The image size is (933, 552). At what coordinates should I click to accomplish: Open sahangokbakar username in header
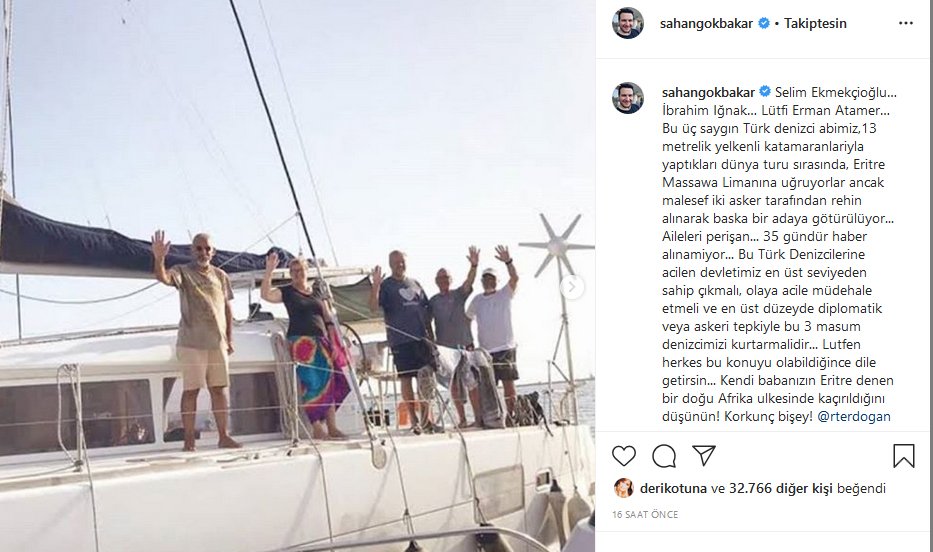(706, 23)
